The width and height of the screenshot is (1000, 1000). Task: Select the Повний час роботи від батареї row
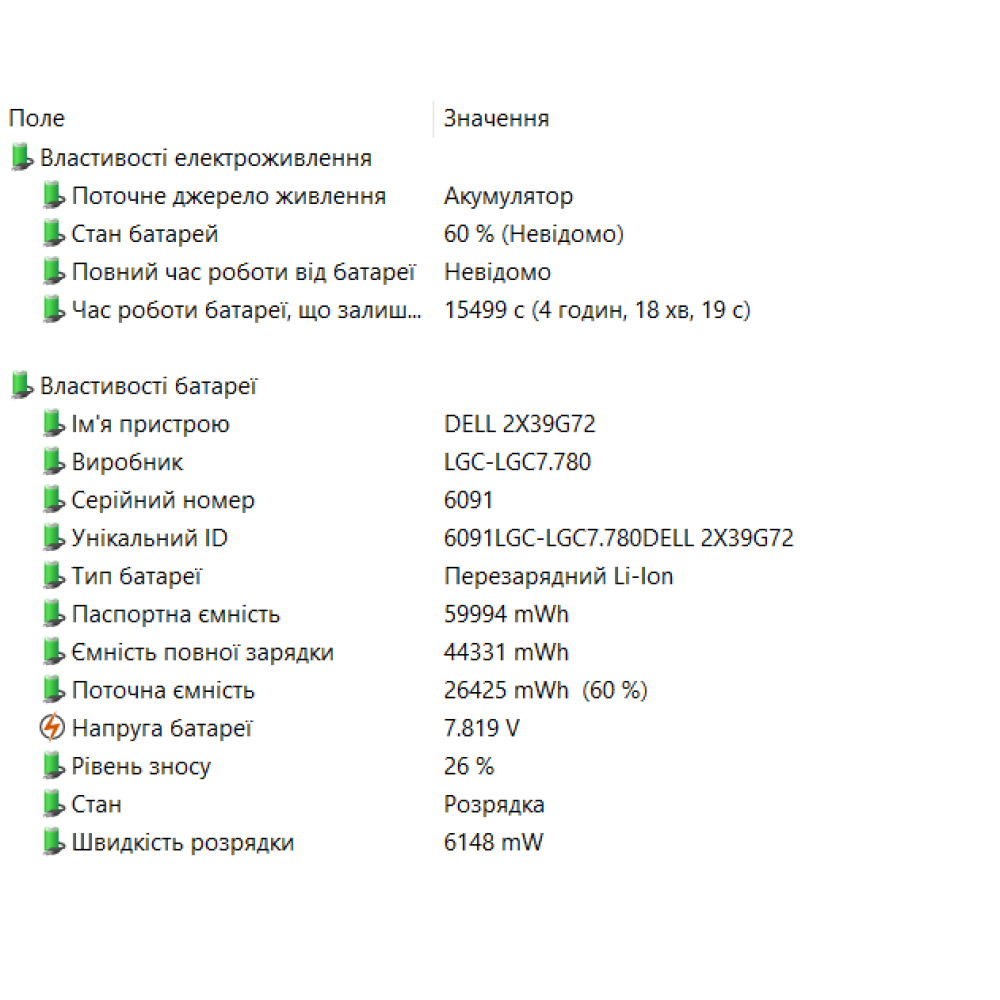click(x=243, y=272)
